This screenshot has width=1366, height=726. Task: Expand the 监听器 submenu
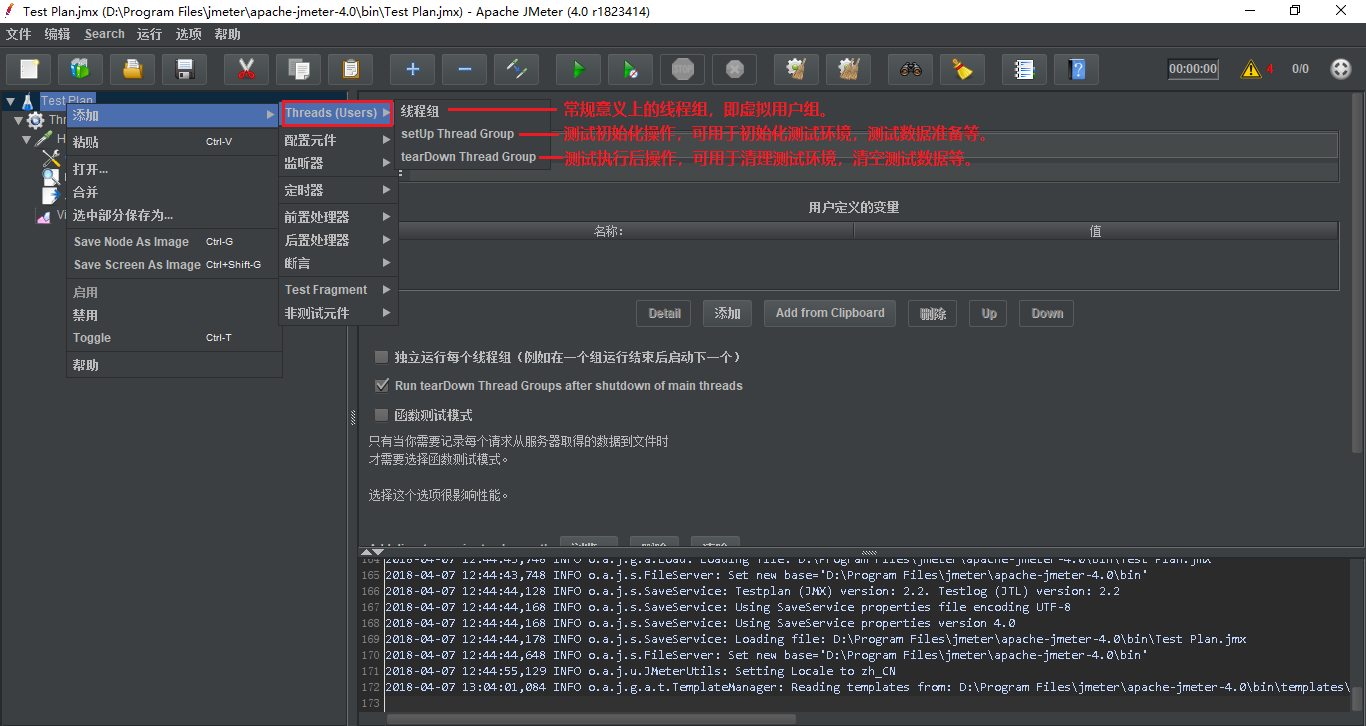338,163
